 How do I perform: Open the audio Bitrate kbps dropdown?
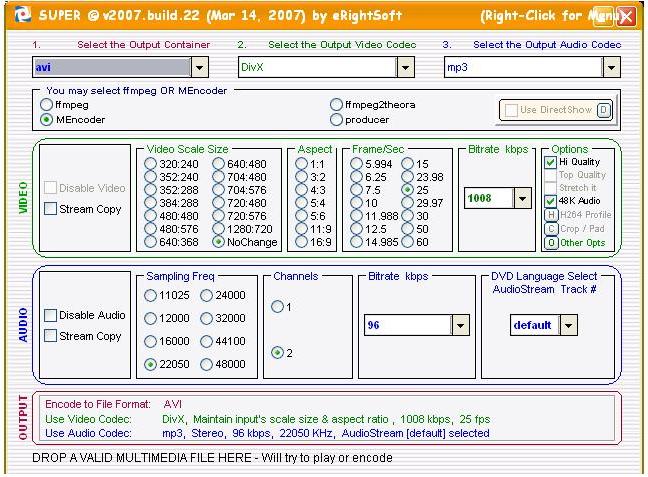click(x=460, y=325)
